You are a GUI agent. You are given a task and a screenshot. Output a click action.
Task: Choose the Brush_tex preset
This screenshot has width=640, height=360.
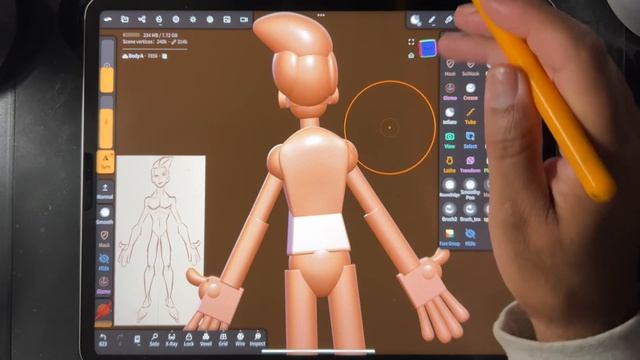point(470,213)
